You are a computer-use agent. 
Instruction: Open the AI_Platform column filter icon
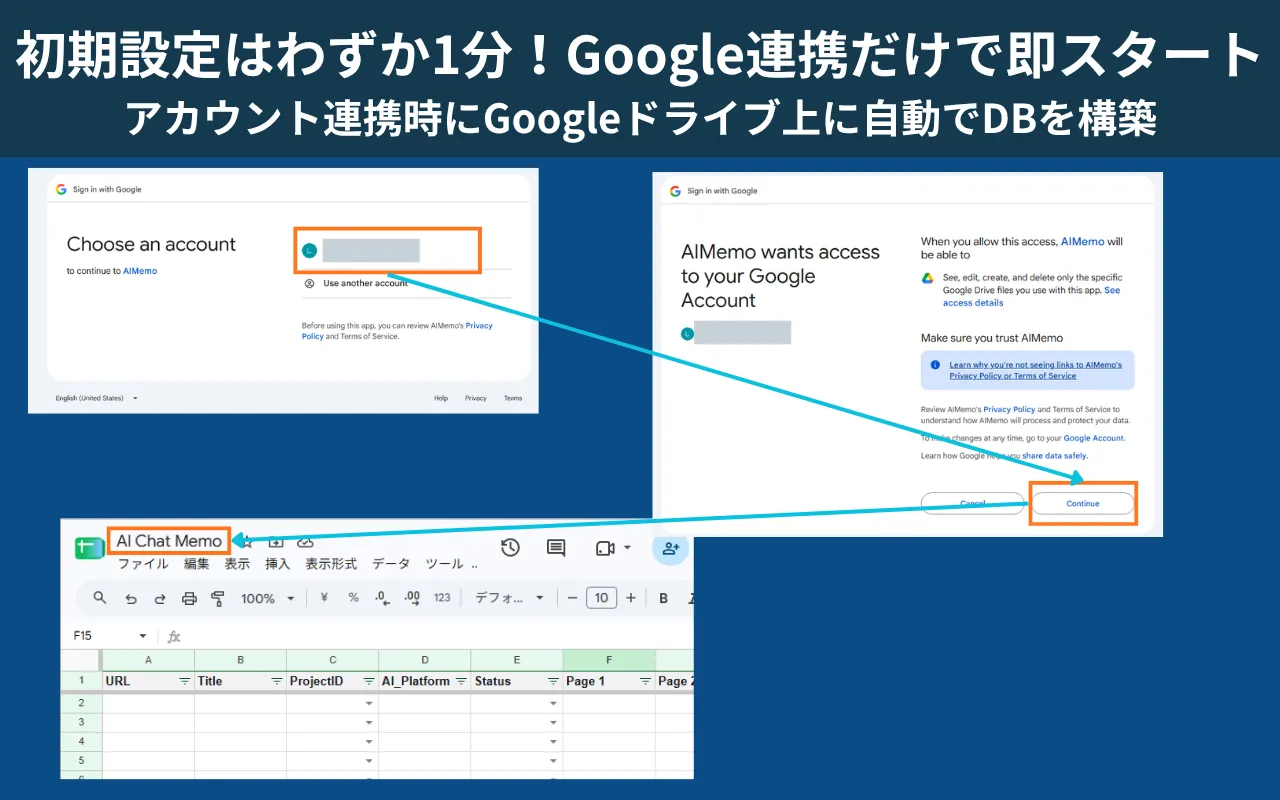click(461, 681)
